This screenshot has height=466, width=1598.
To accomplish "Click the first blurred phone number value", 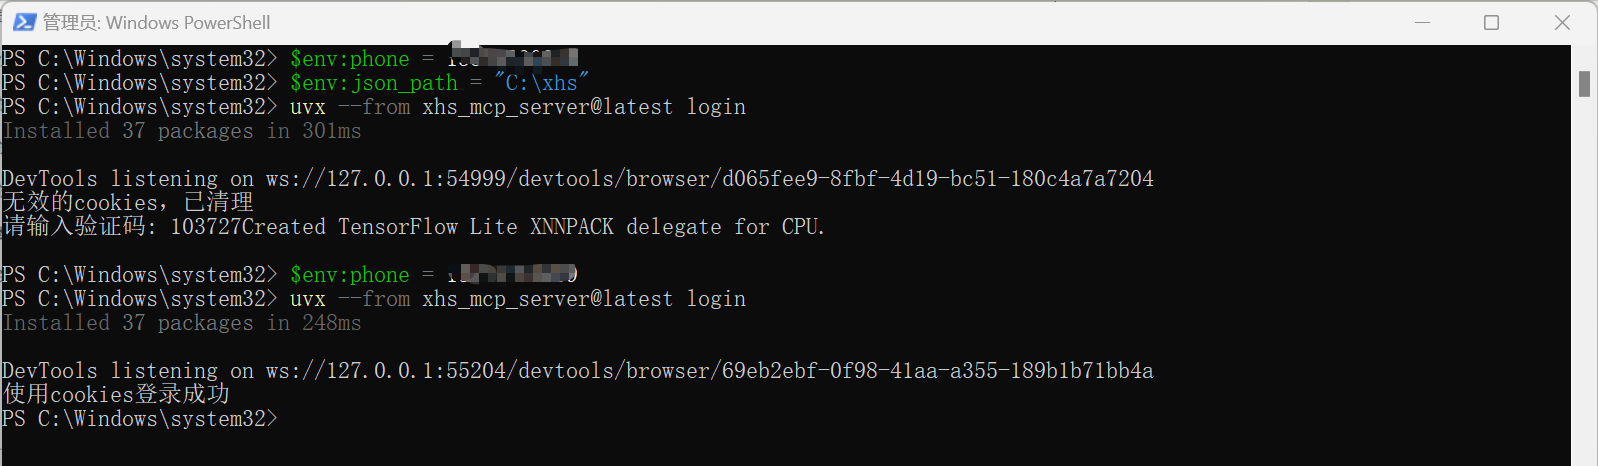I will tap(512, 57).
